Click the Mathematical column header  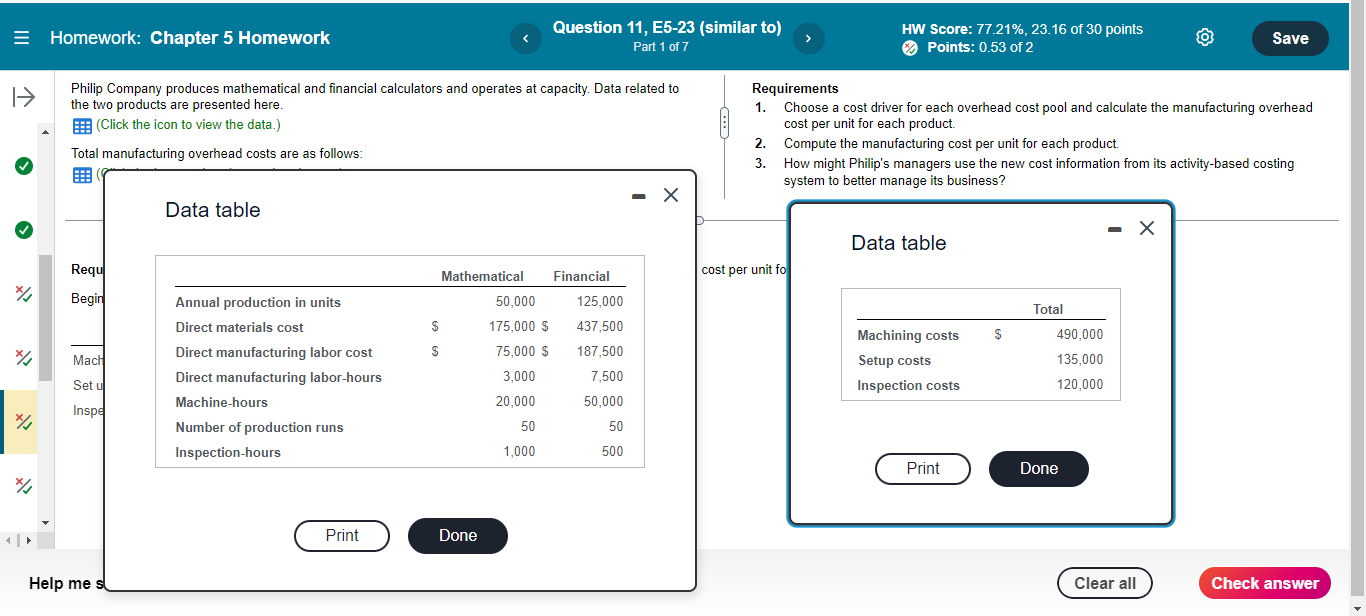[482, 276]
